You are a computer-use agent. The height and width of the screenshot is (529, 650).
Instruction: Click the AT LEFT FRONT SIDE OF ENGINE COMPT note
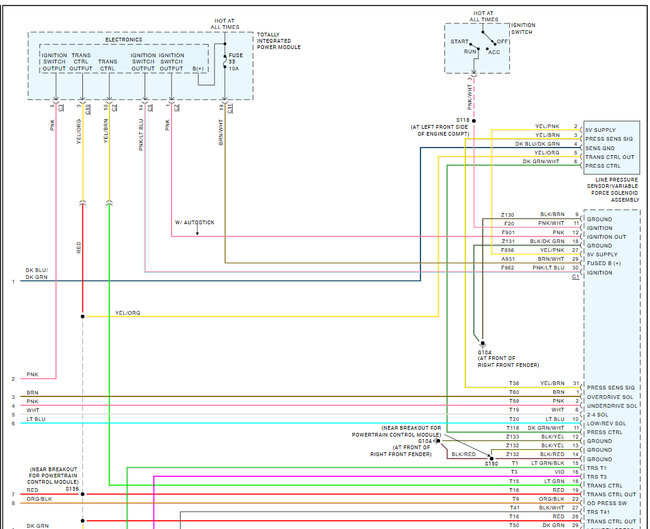point(440,131)
